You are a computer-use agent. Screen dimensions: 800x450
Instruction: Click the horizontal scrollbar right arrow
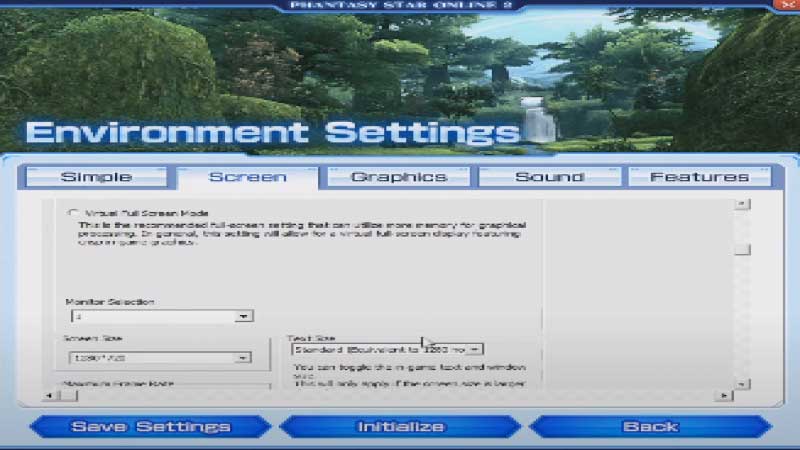(723, 395)
